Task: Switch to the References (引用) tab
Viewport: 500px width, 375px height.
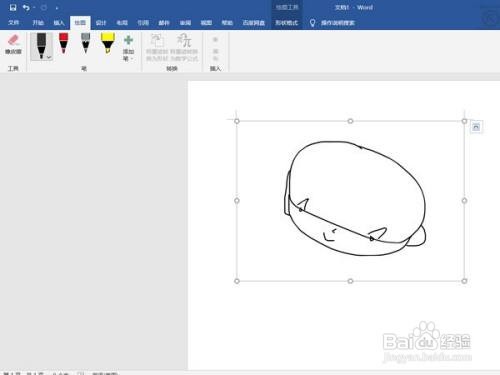Action: [x=143, y=23]
